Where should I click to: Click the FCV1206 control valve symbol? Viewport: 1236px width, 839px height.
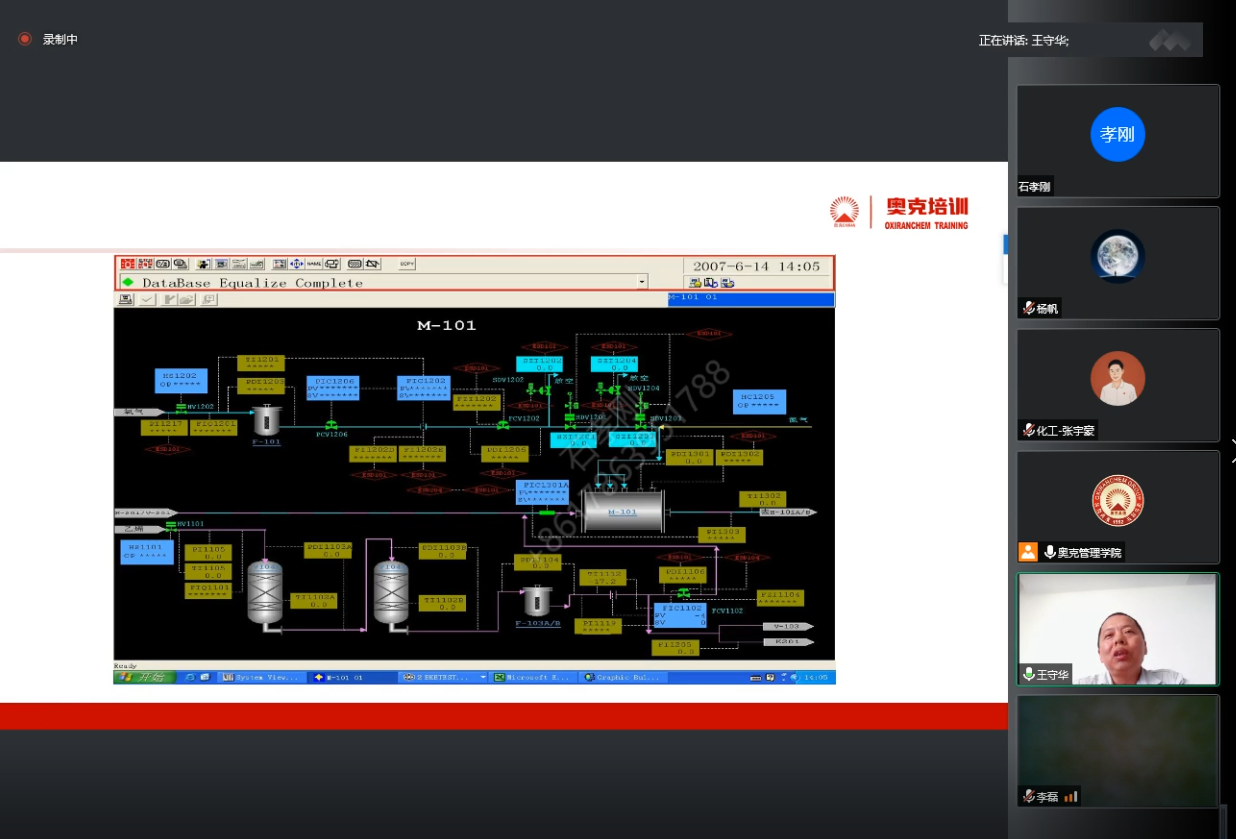330,425
